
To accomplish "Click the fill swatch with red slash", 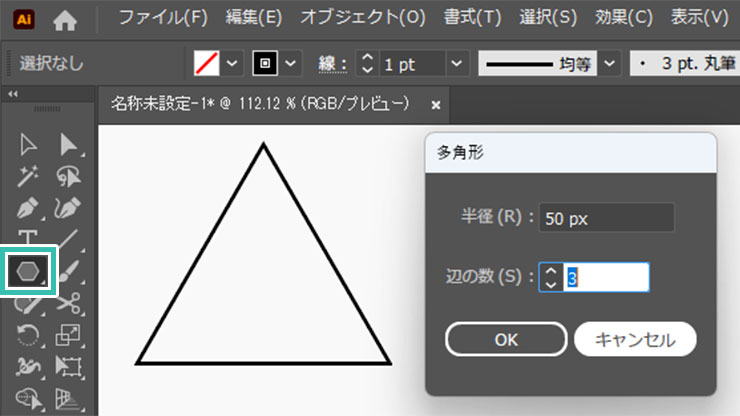I will click(207, 63).
